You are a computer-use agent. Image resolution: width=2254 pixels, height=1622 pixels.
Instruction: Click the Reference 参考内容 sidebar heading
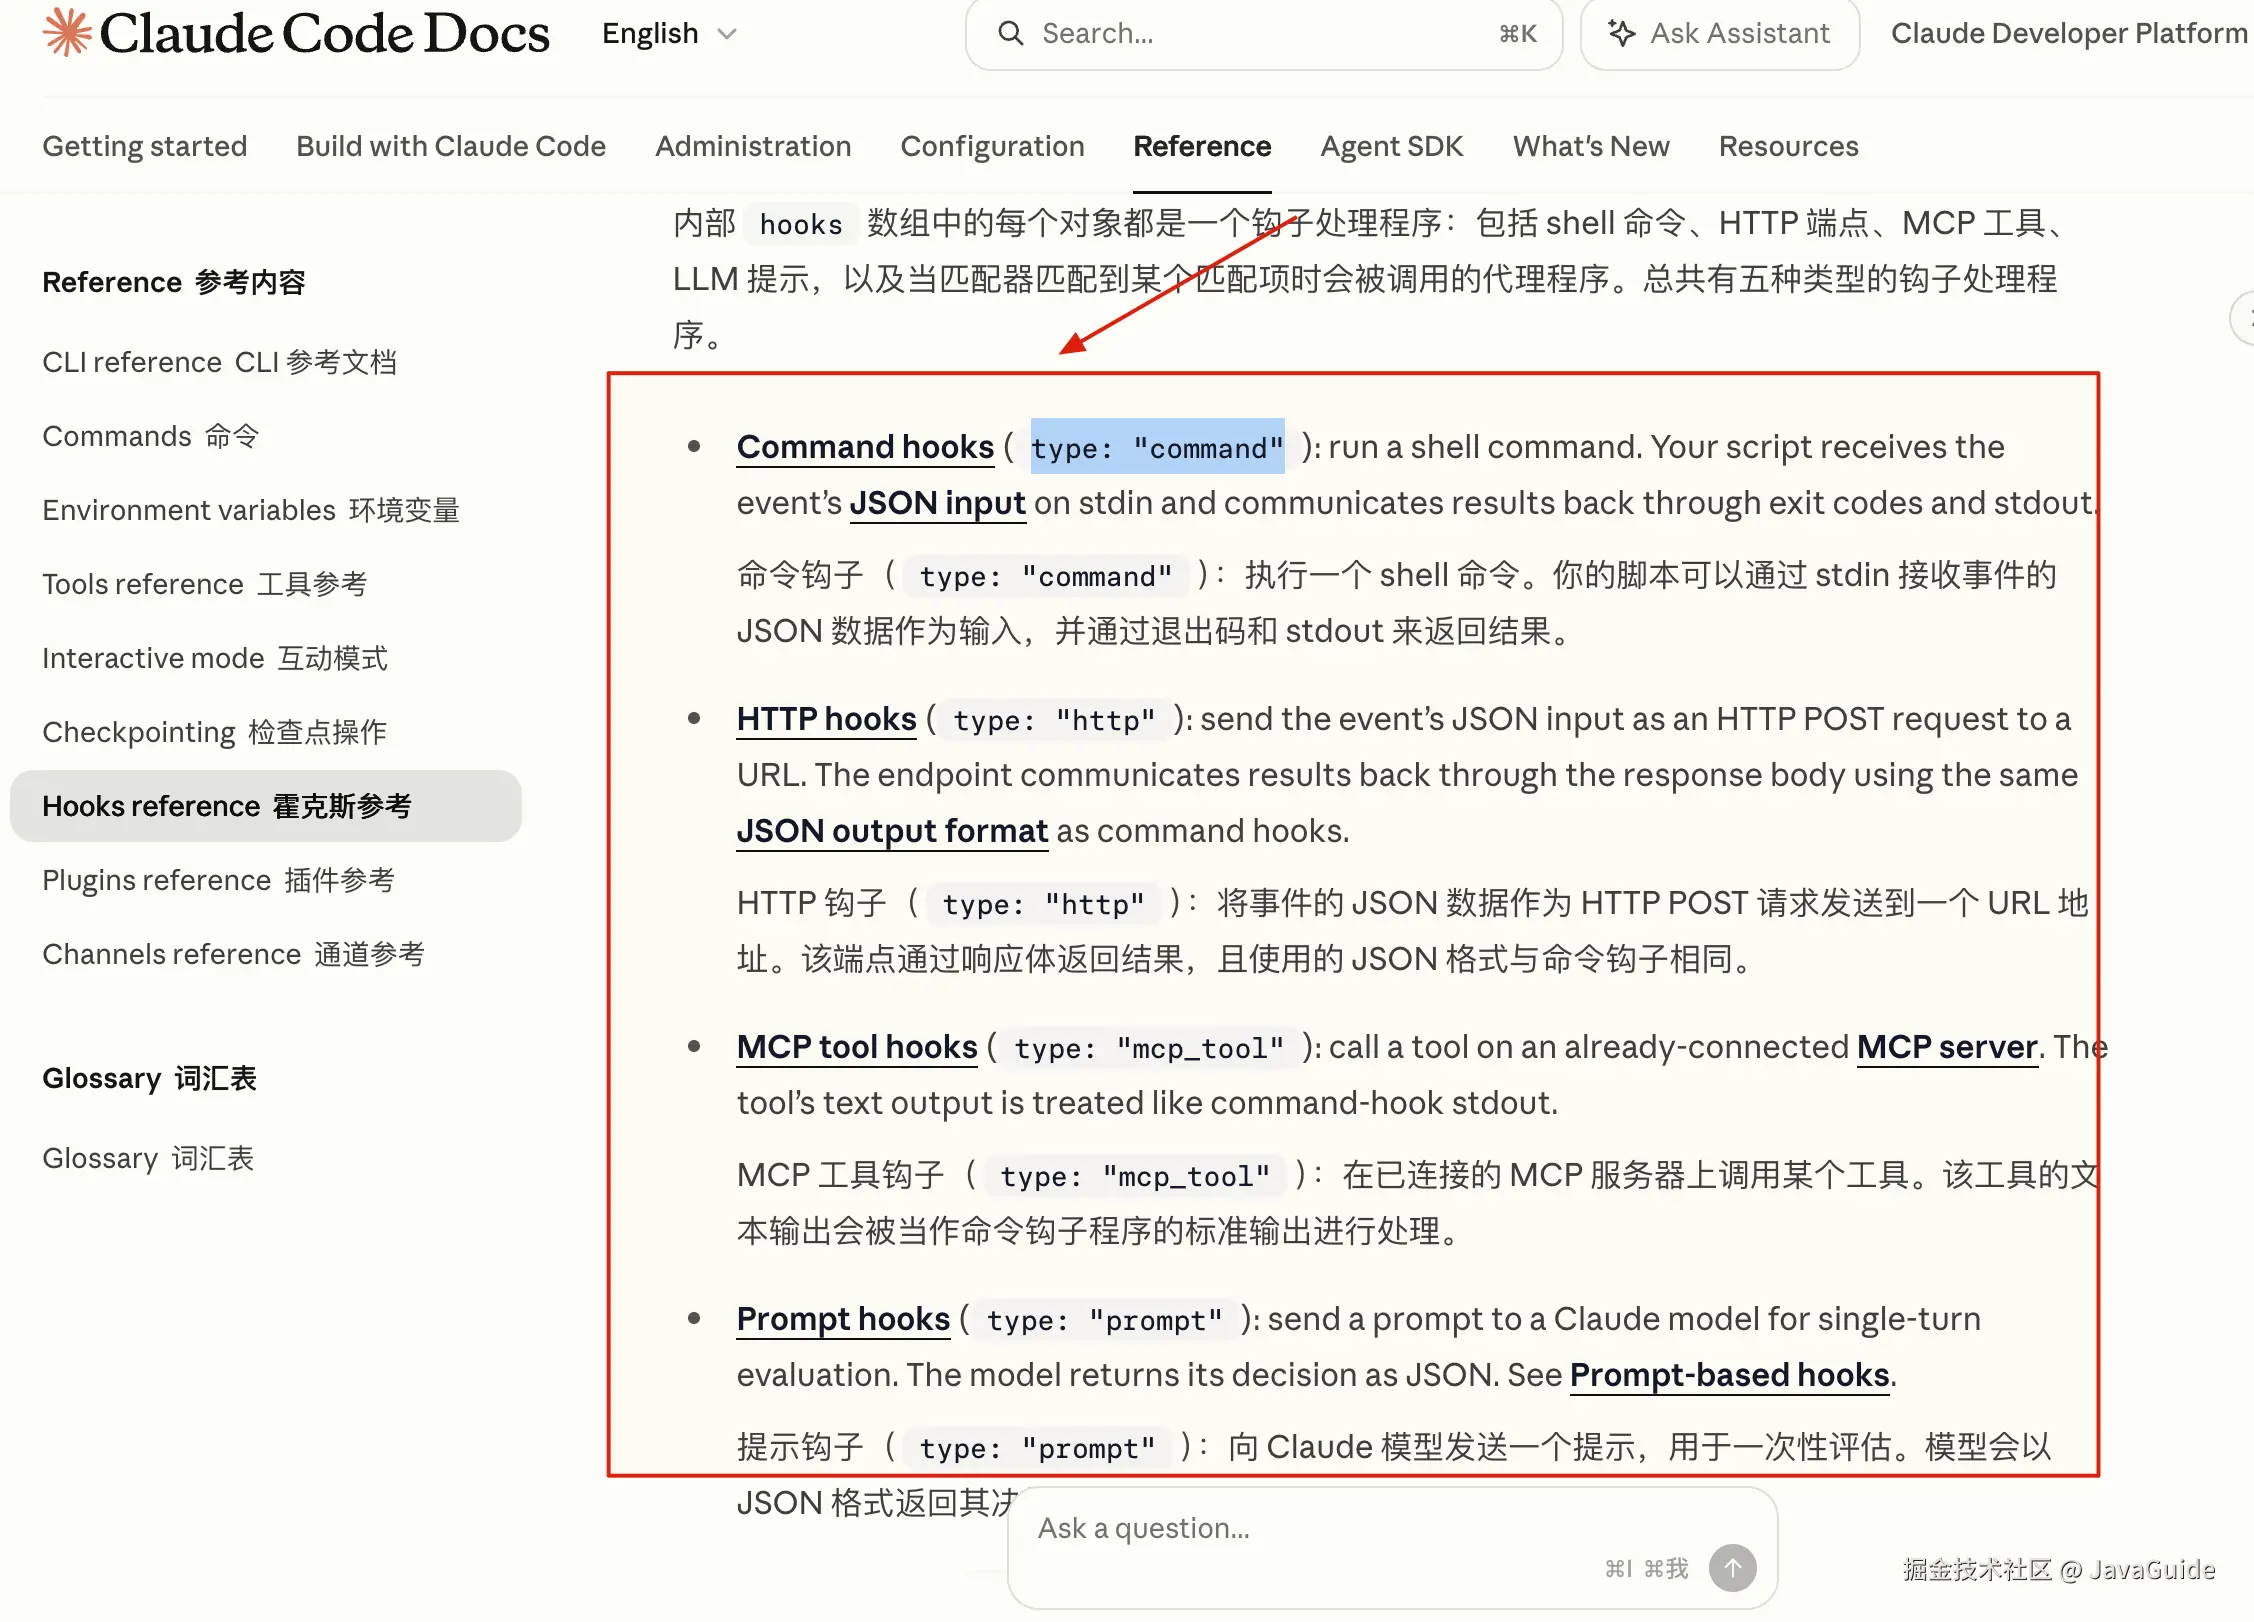pyautogui.click(x=174, y=282)
